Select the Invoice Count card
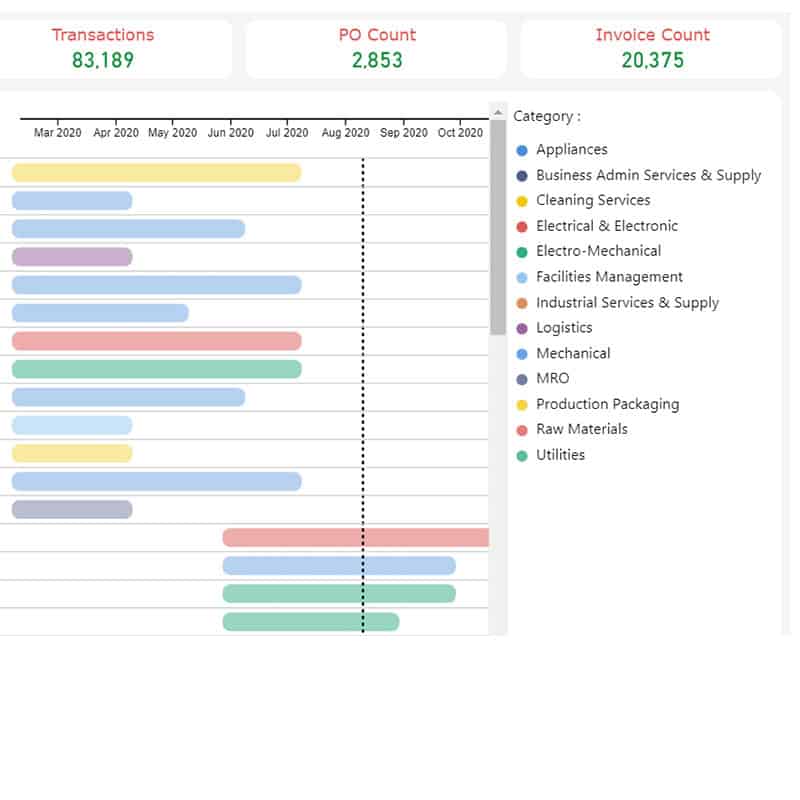 click(x=652, y=48)
